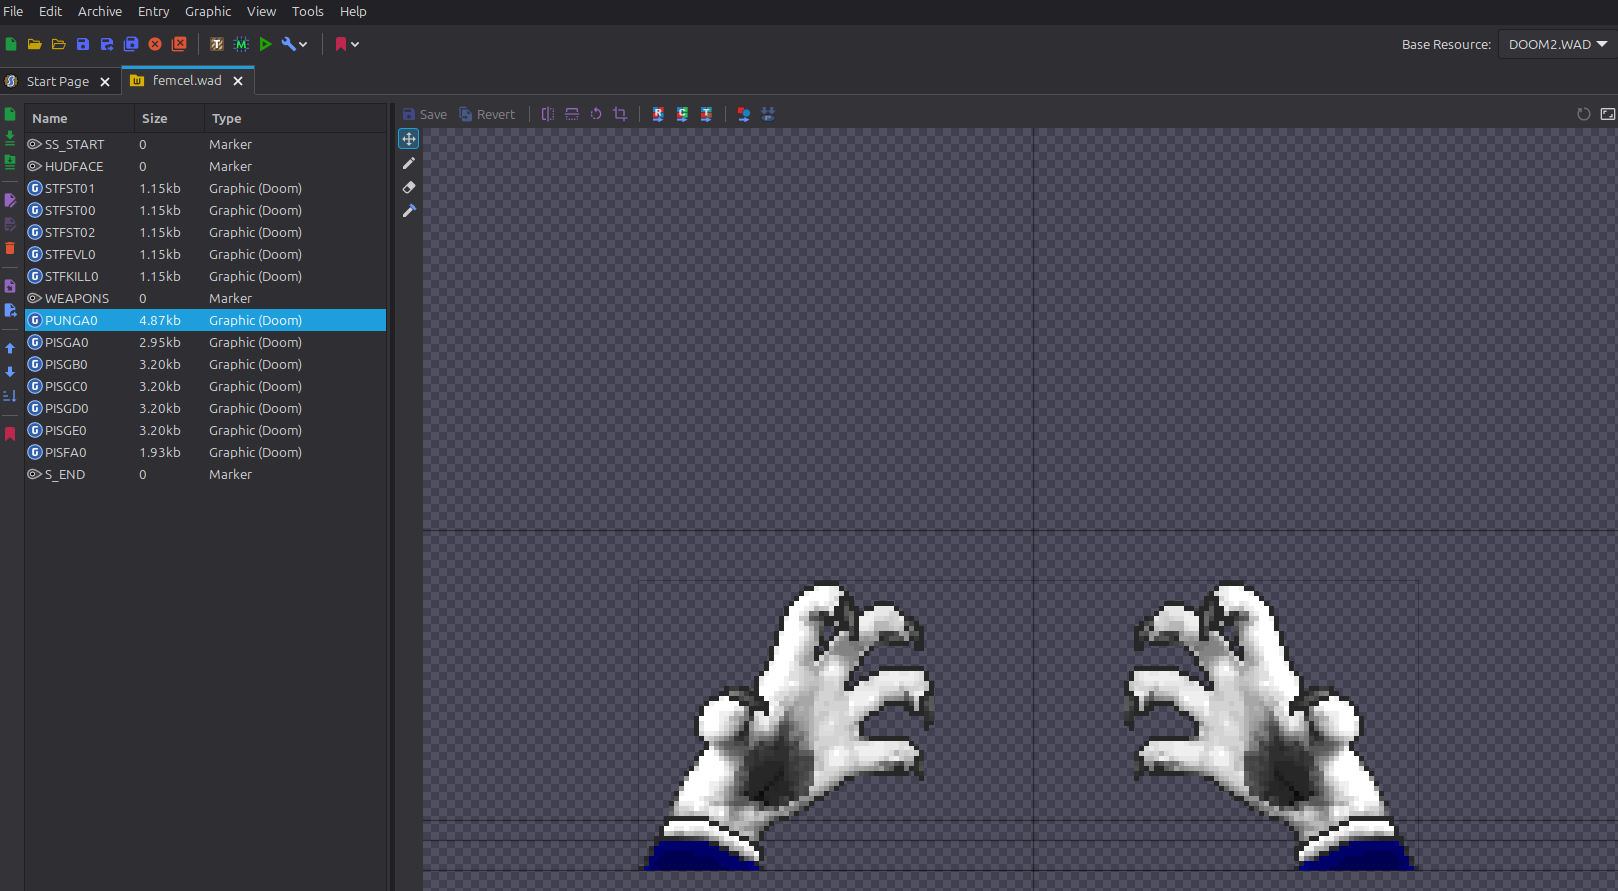Image resolution: width=1618 pixels, height=891 pixels.
Task: Select the Translate brush tool
Action: tap(409, 211)
